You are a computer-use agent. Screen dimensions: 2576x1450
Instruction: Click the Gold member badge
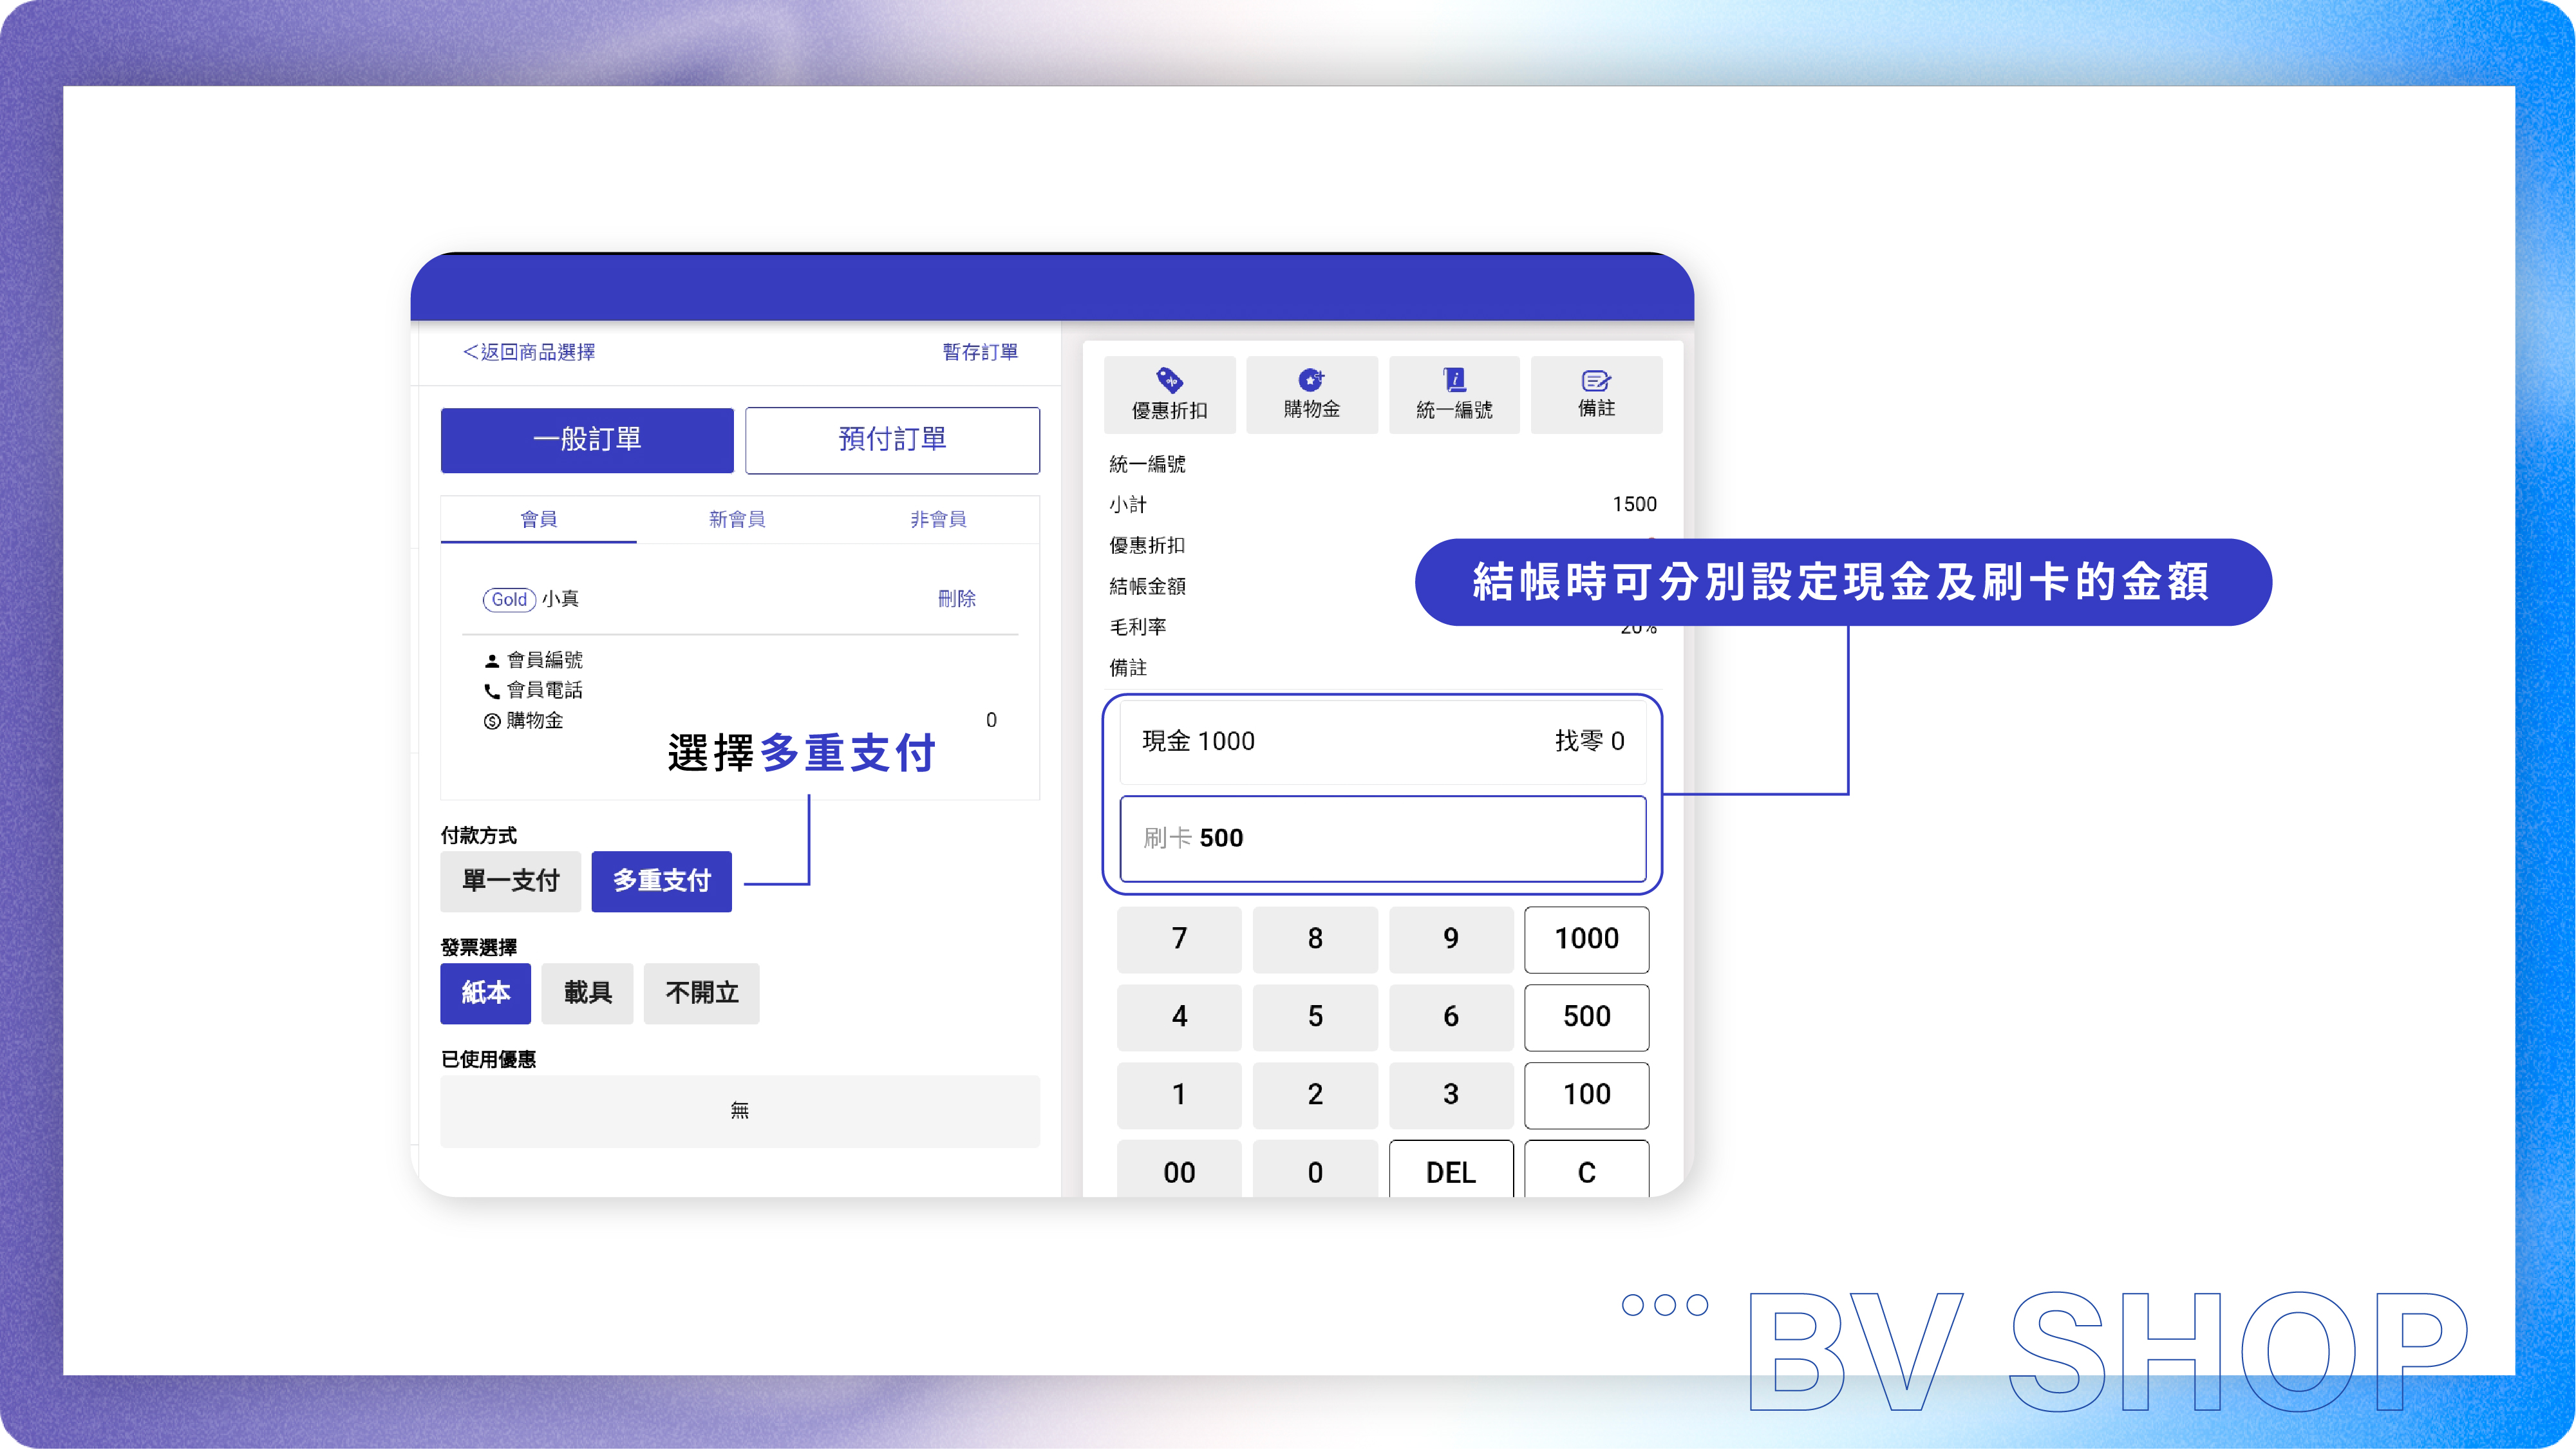509,600
